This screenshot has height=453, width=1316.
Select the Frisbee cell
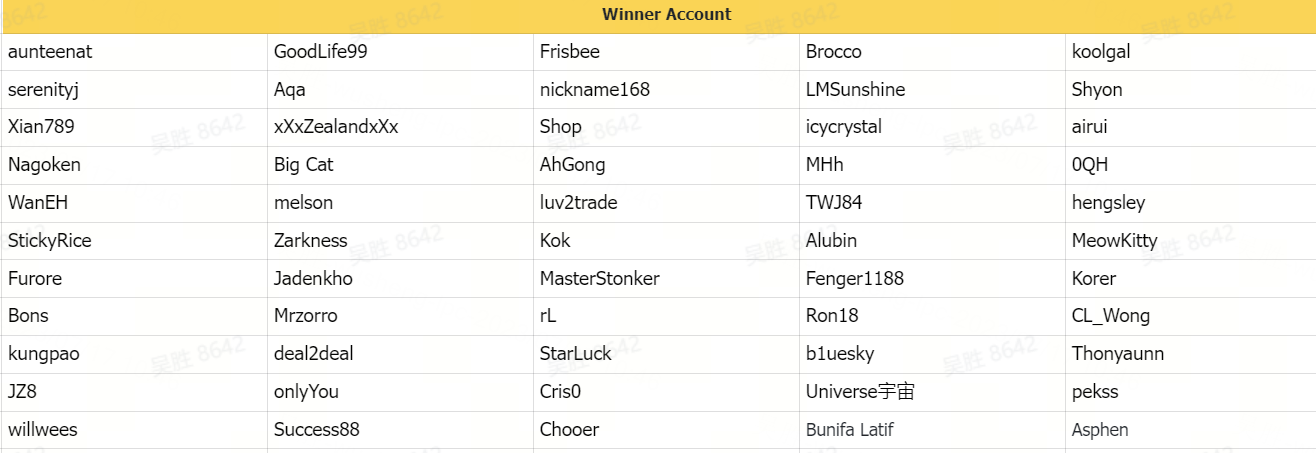point(667,52)
